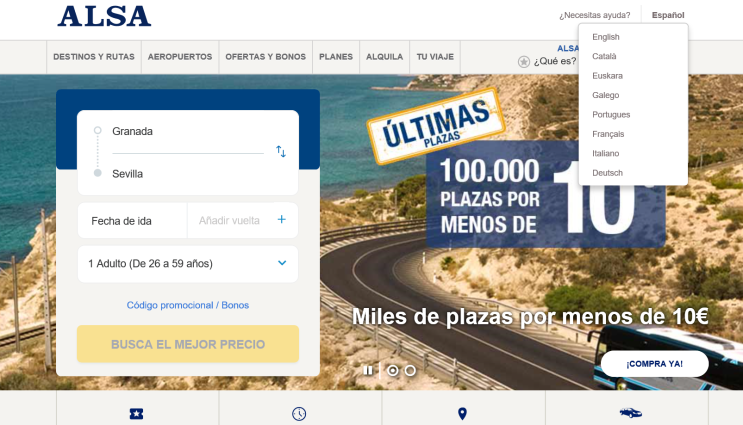Viewport: 743px width, 425px height.
Task: Open the Ofertas y Bonos menu
Action: (265, 57)
